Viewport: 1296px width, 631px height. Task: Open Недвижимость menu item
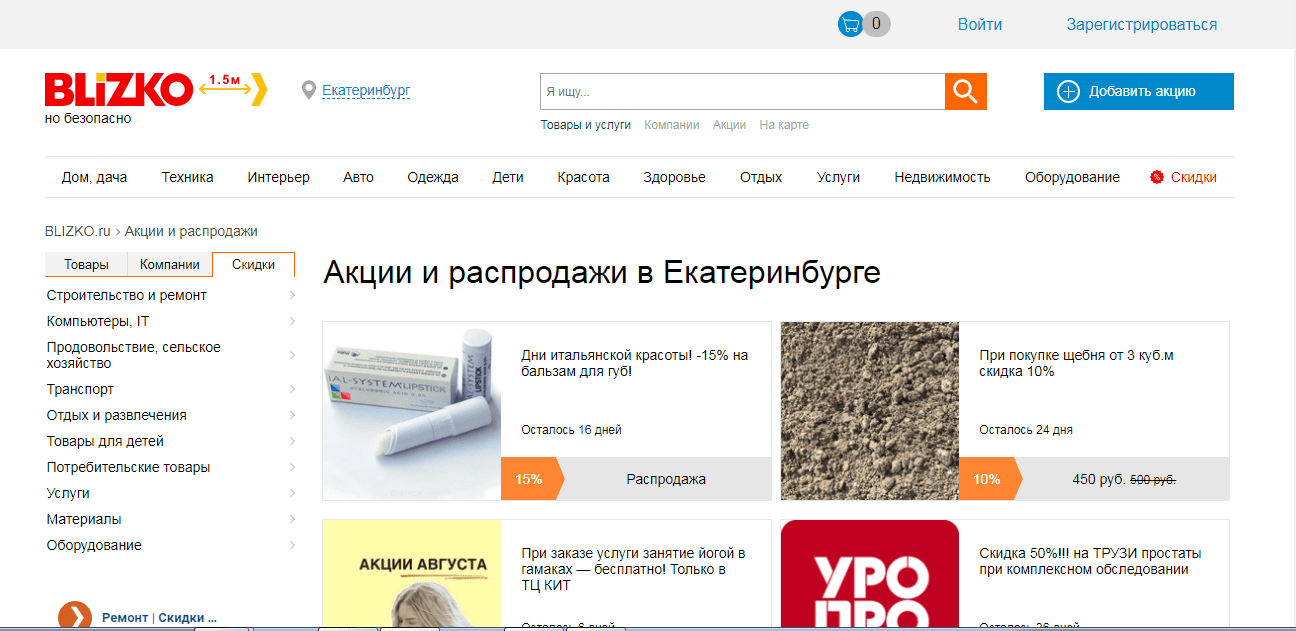[x=942, y=177]
